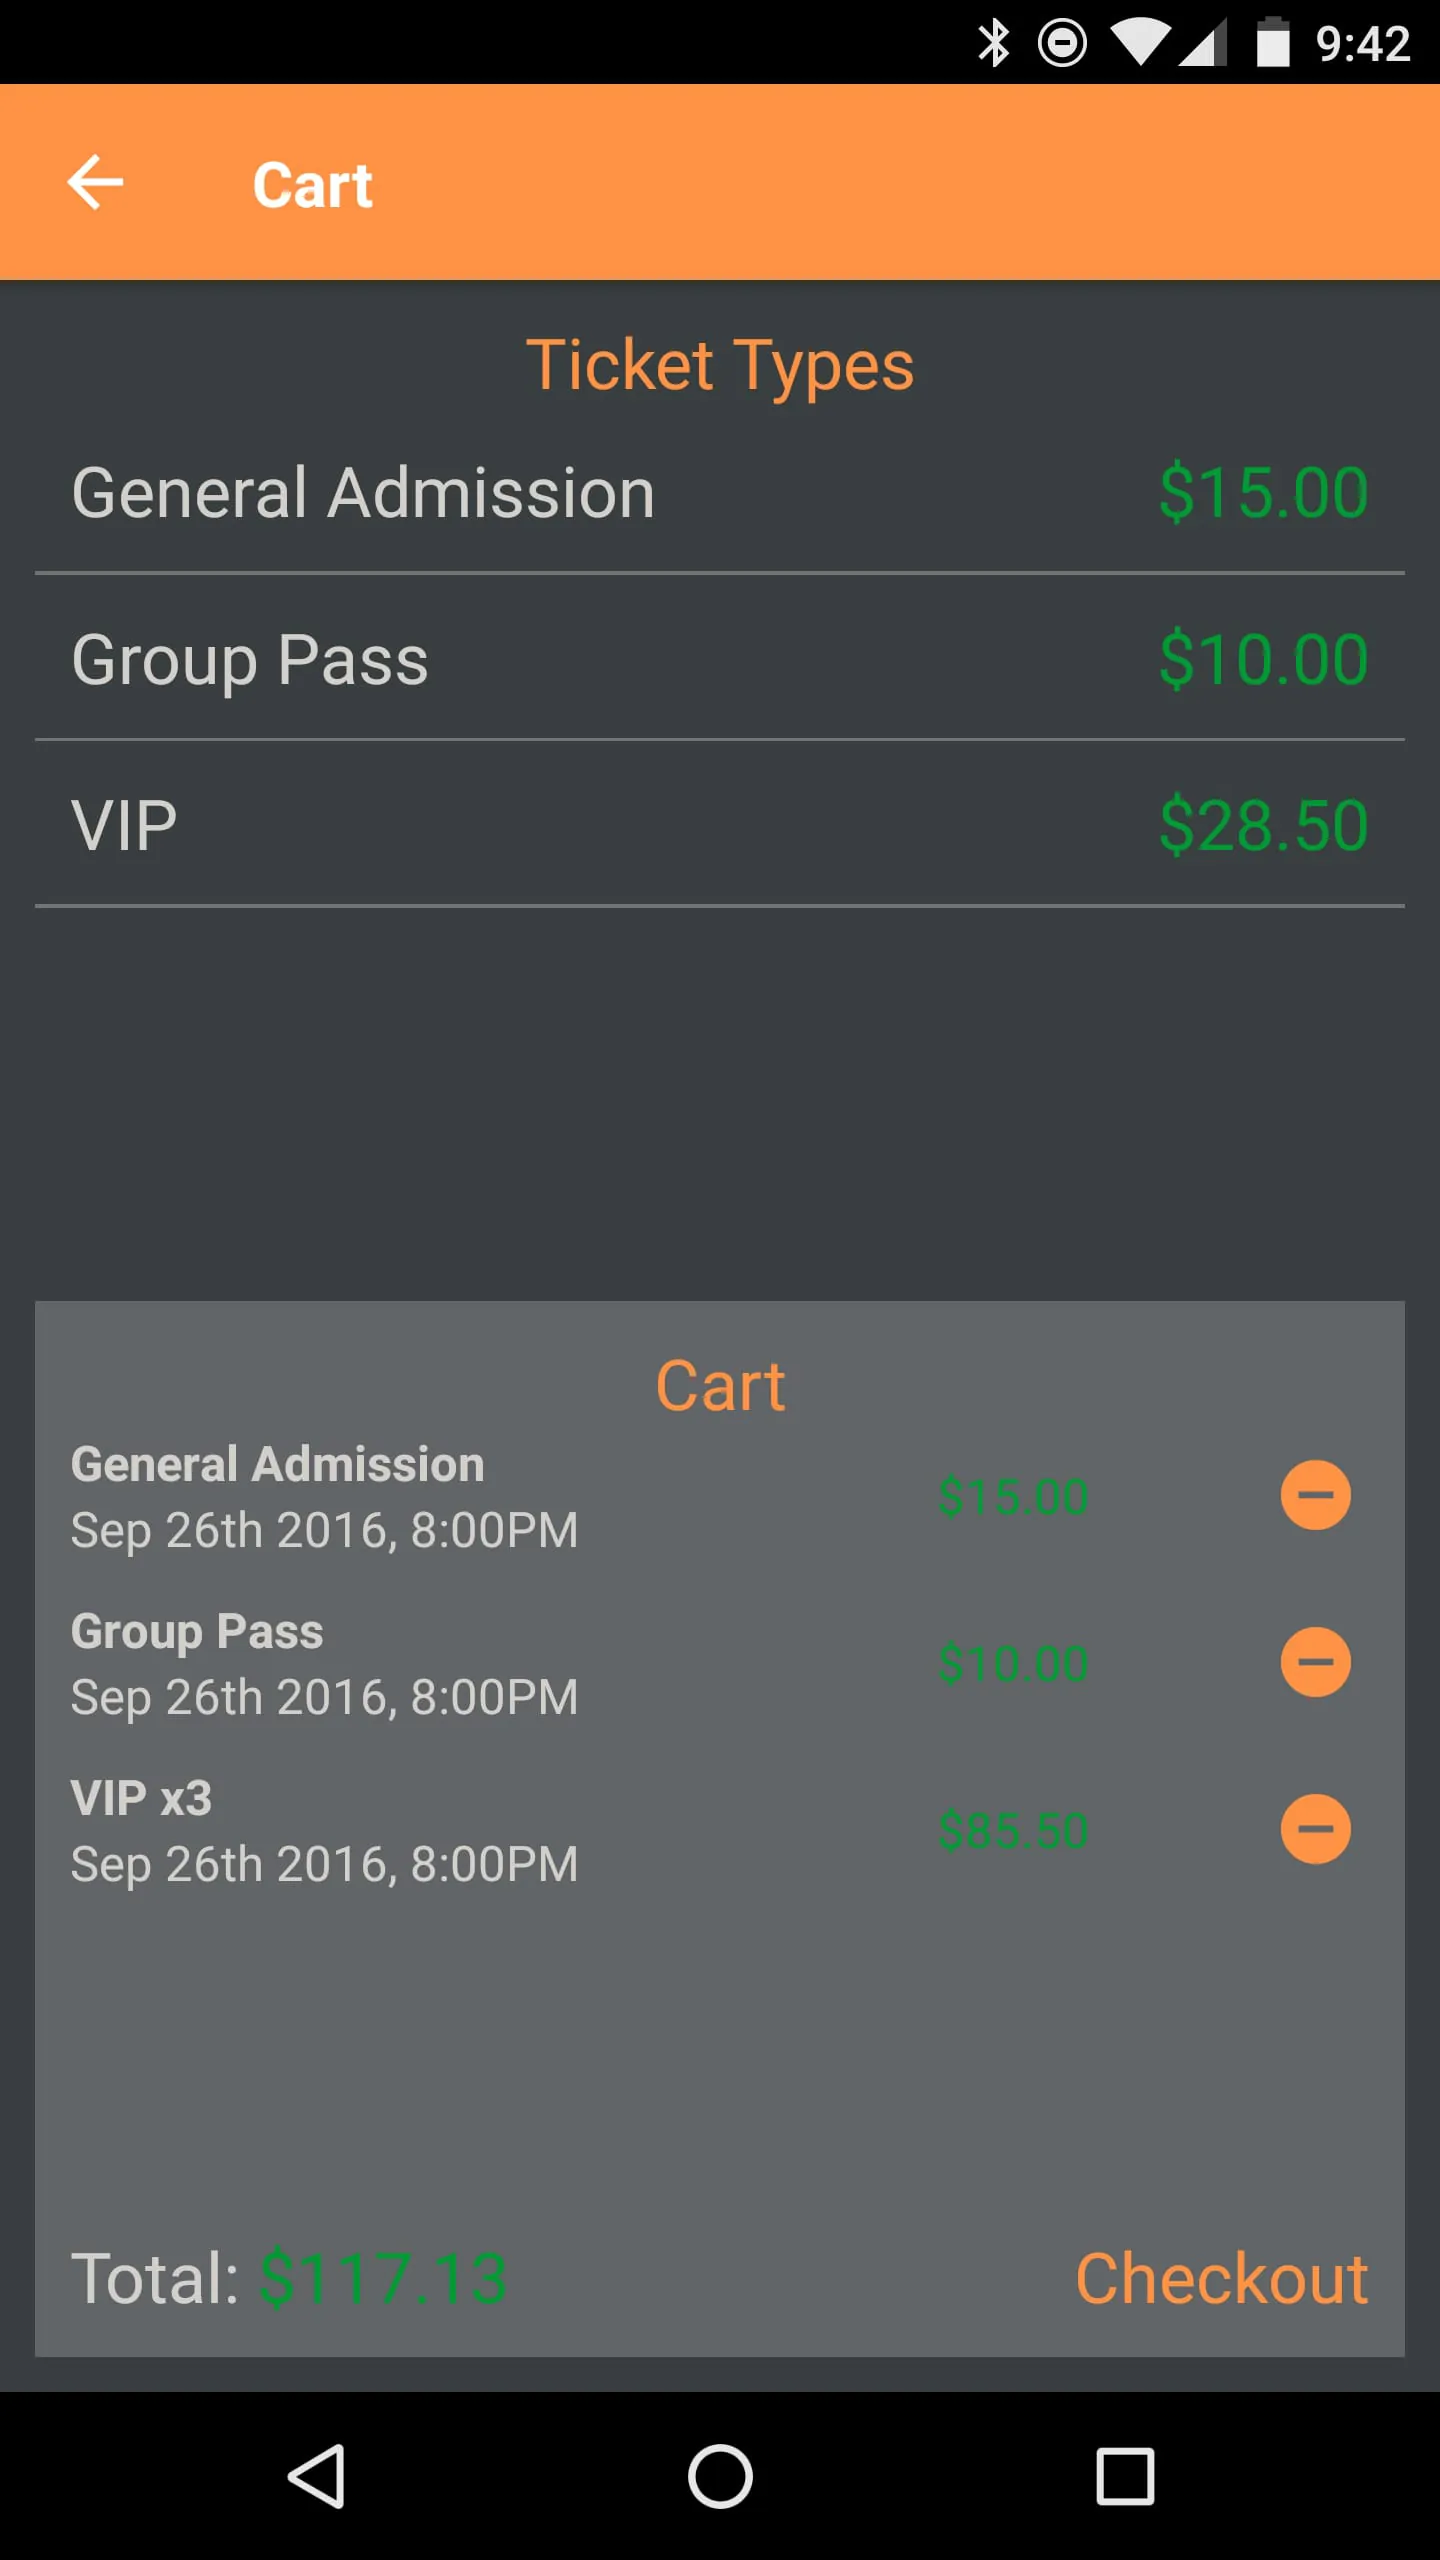Viewport: 1440px width, 2560px height.
Task: Remove Group Pass from cart
Action: pos(1315,1662)
